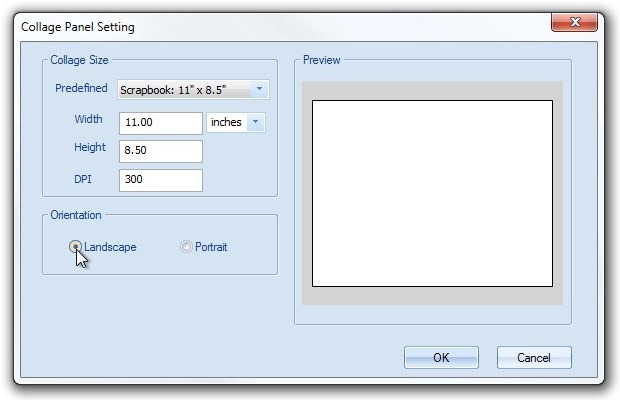Focus the DPI field showing 300
Image resolution: width=620 pixels, height=400 pixels.
(161, 180)
